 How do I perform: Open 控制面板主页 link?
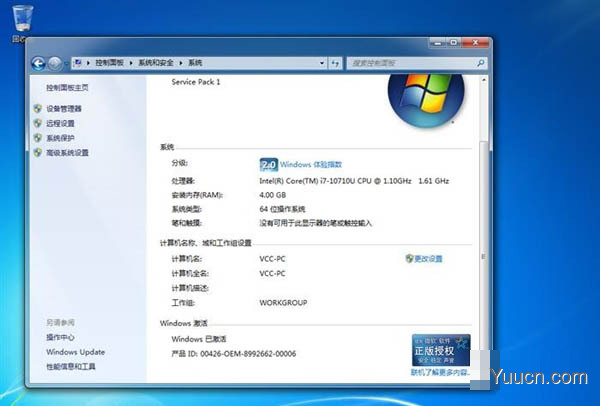(67, 88)
